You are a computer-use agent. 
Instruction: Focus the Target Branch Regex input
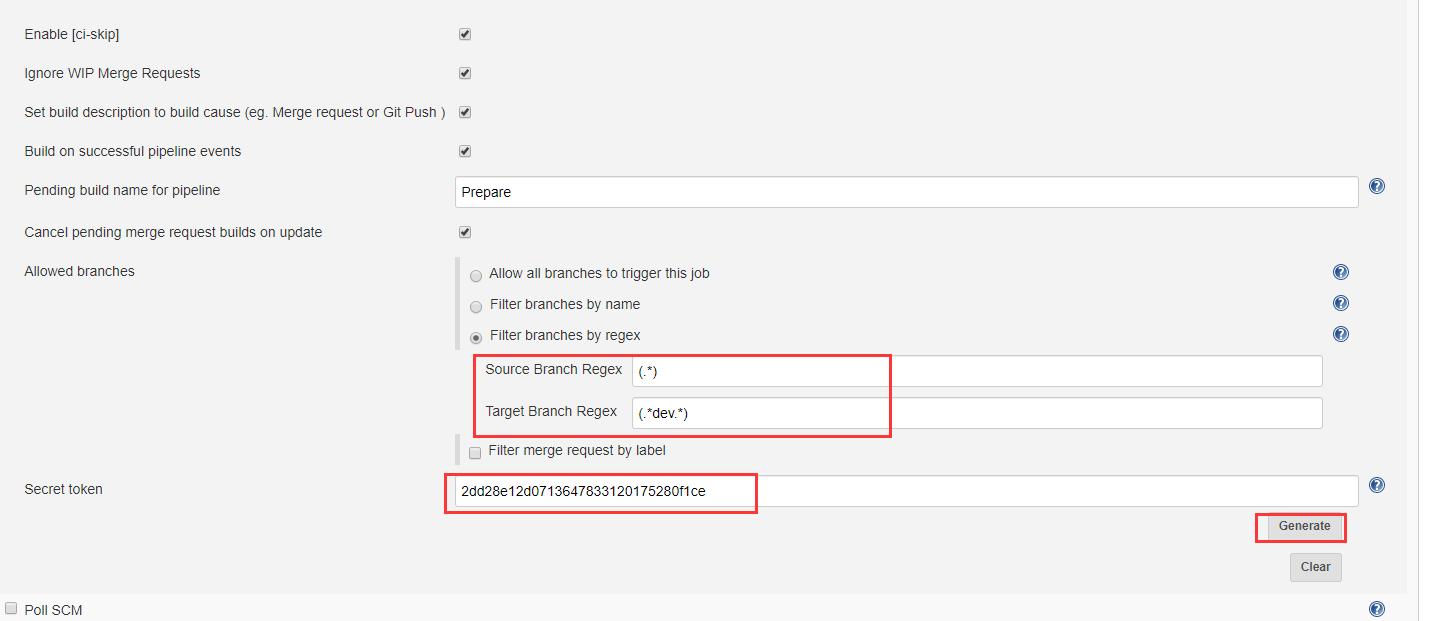[x=976, y=413]
